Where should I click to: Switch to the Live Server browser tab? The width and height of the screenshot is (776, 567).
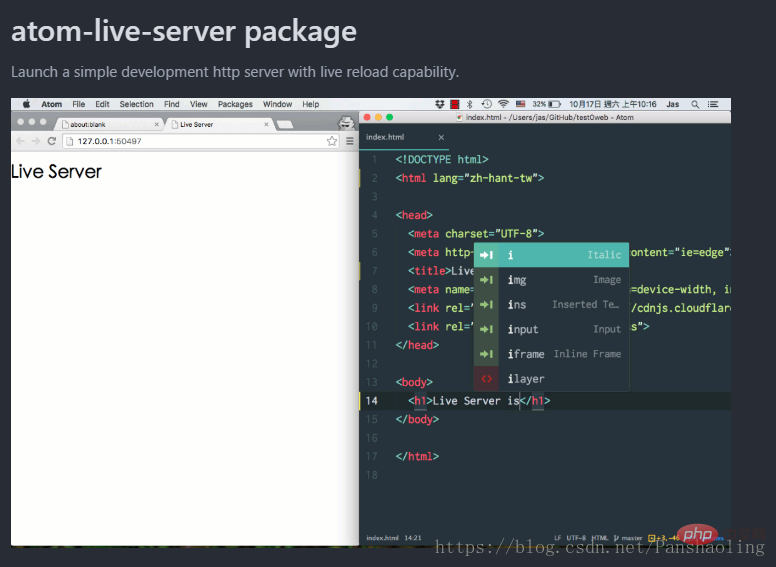coord(219,124)
